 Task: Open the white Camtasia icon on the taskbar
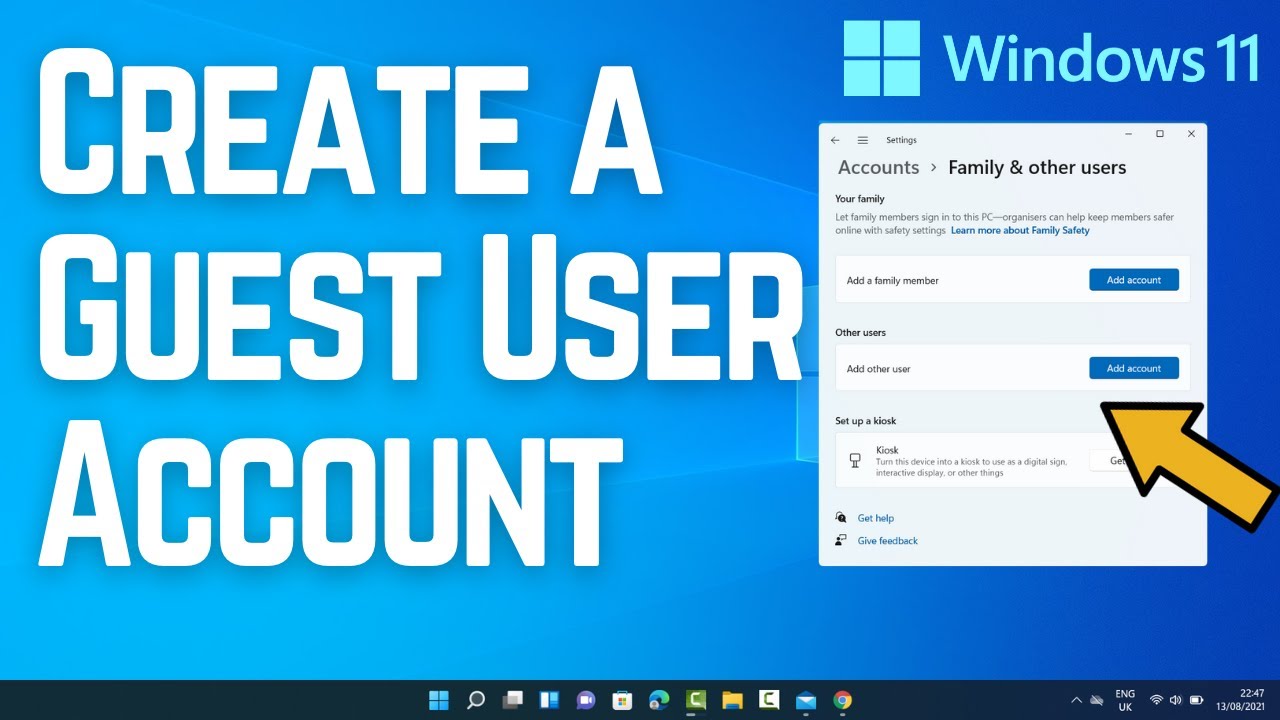769,700
